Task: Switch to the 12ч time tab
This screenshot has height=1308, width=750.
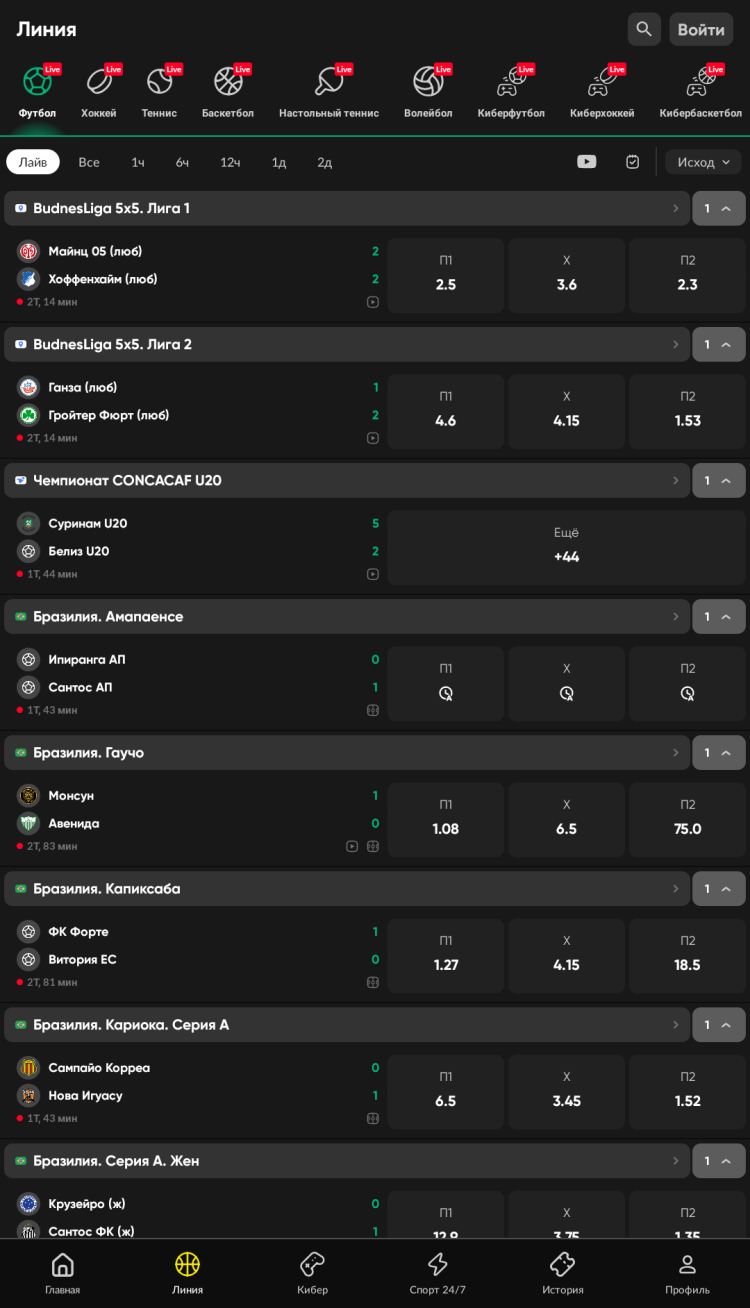Action: click(230, 162)
